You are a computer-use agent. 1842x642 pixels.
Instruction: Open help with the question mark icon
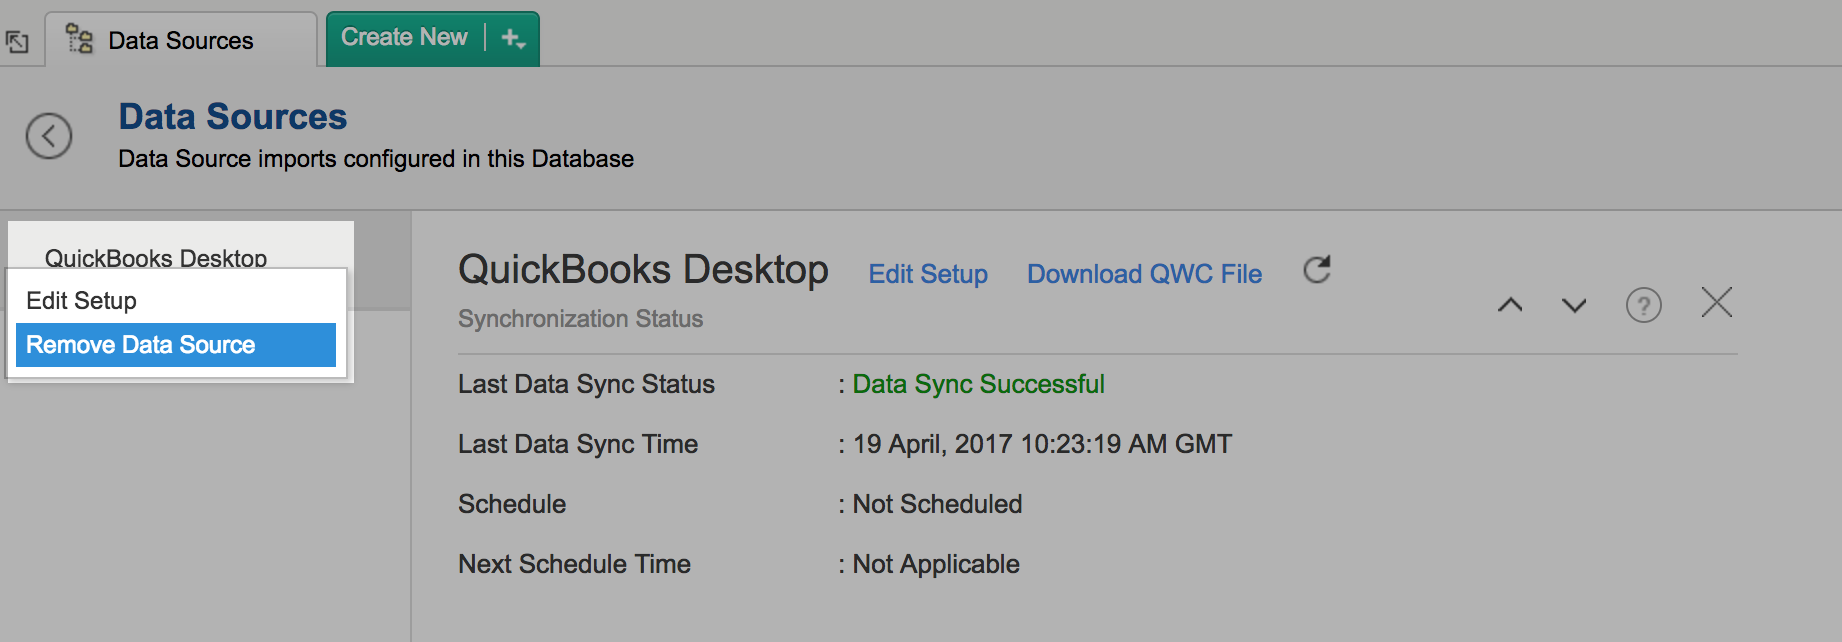pyautogui.click(x=1643, y=305)
